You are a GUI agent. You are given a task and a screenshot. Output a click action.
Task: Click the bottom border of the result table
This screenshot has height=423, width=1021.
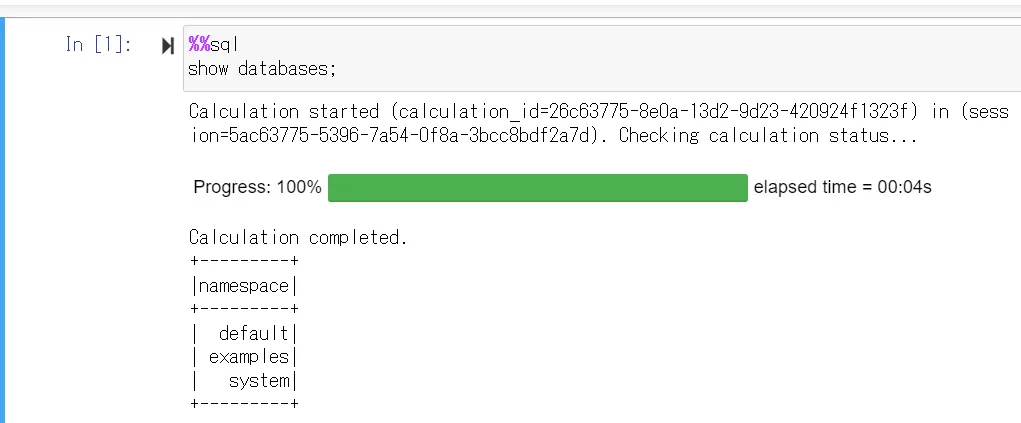tap(244, 404)
